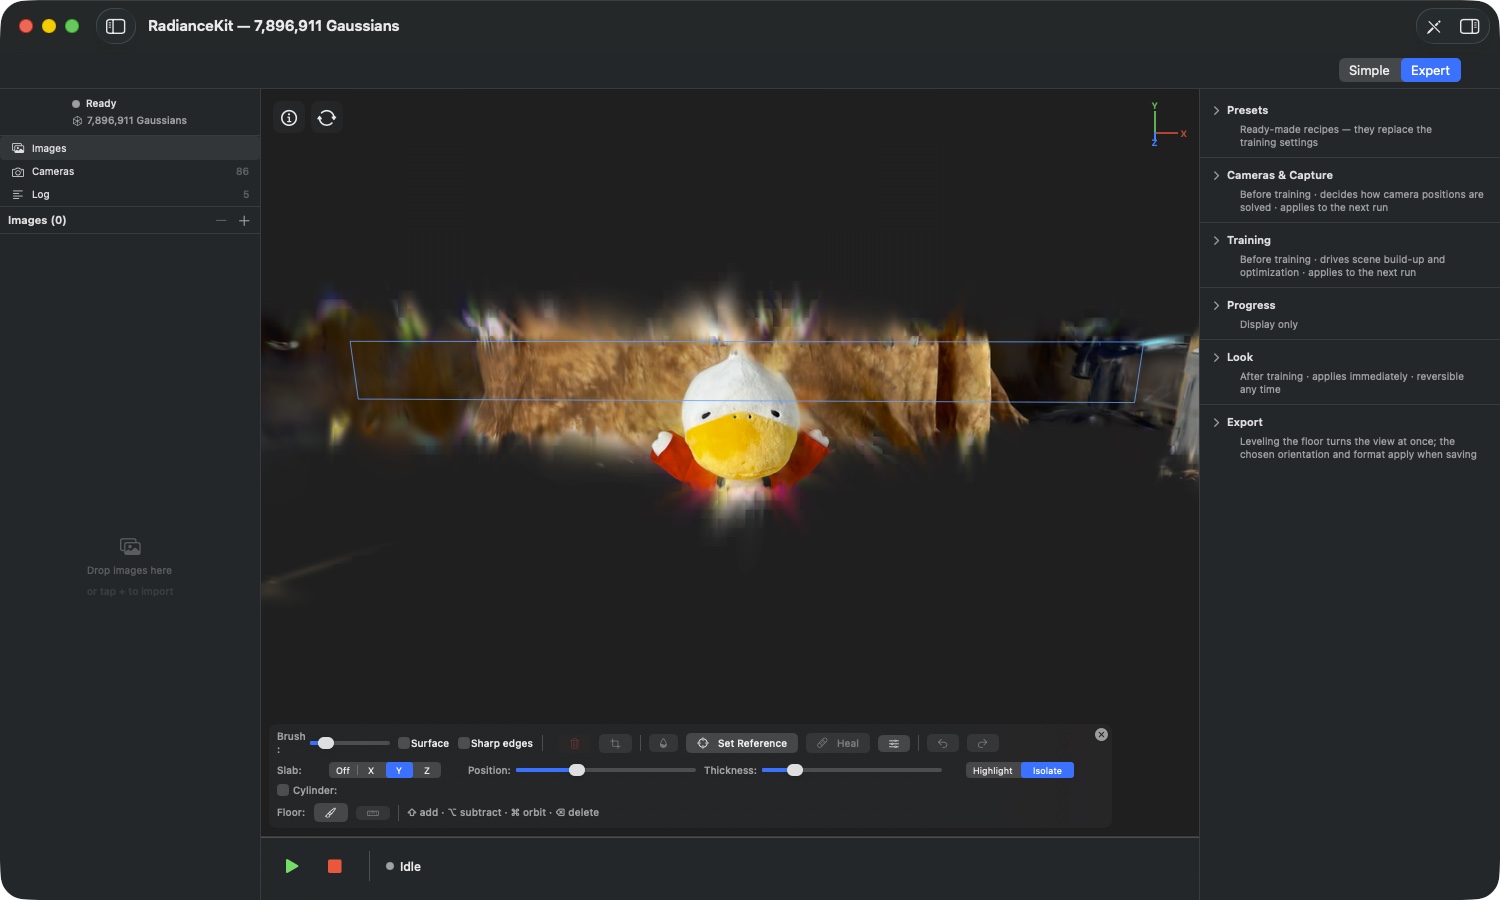Open the selection settings sliders icon
Screen dimensions: 1500x900
pos(894,744)
